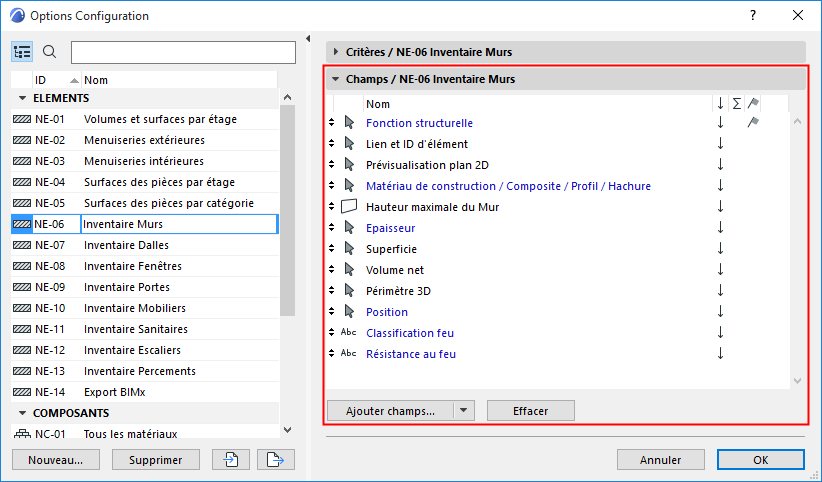
Task: Click the export scheme icon button
Action: [273, 460]
